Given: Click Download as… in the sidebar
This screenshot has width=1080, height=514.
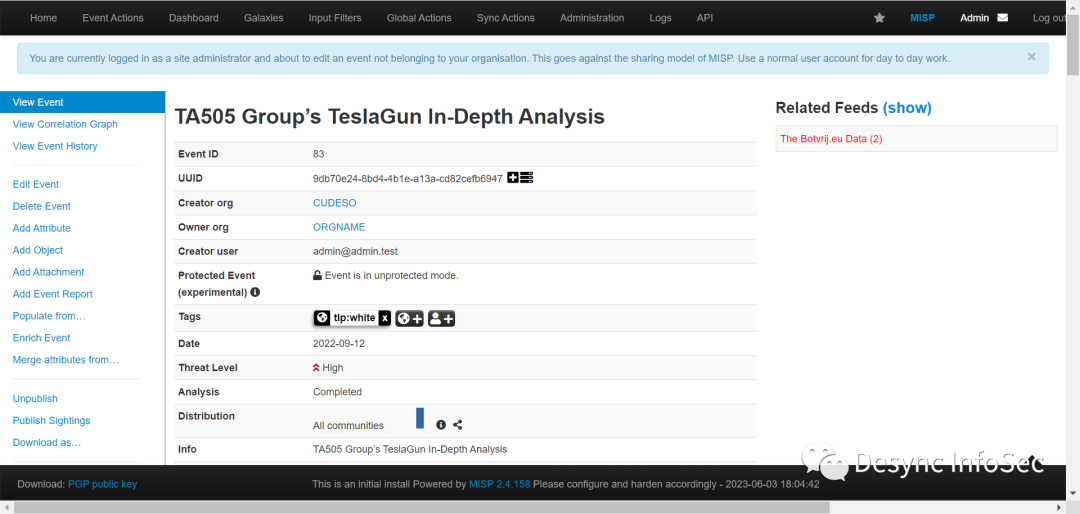Looking at the screenshot, I should click(47, 442).
